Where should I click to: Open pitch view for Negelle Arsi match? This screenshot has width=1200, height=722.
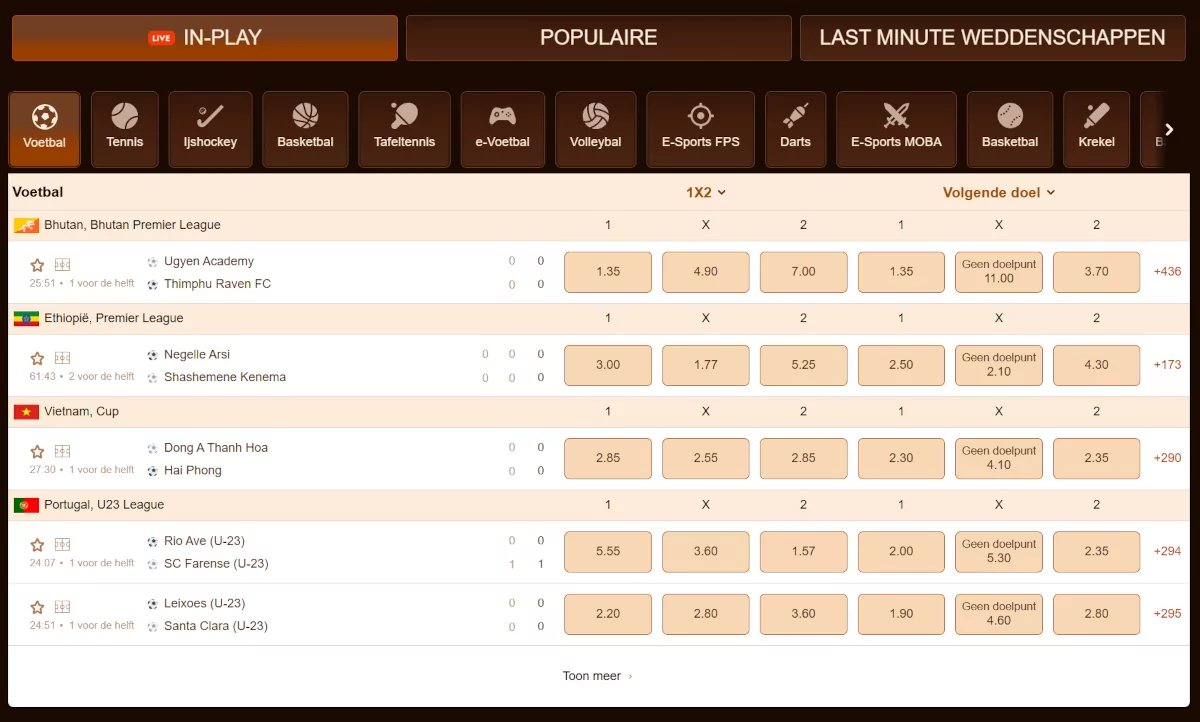(63, 358)
